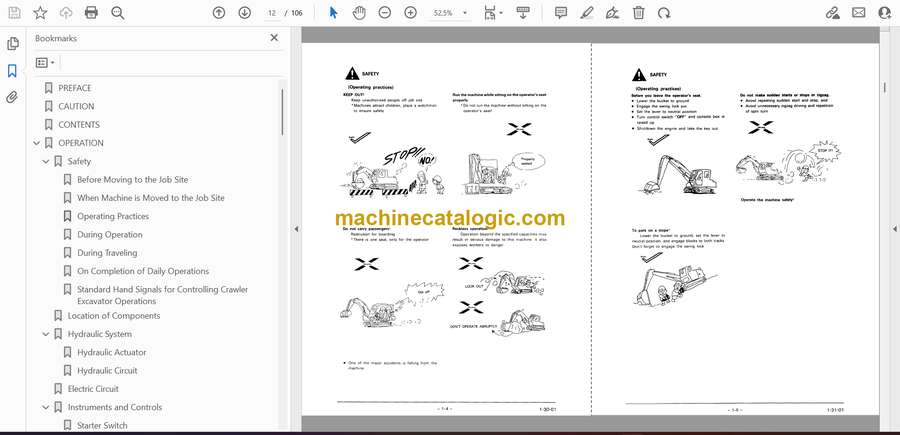Viewport: 900px width, 435px height.
Task: Open the share with others icon
Action: pos(885,13)
